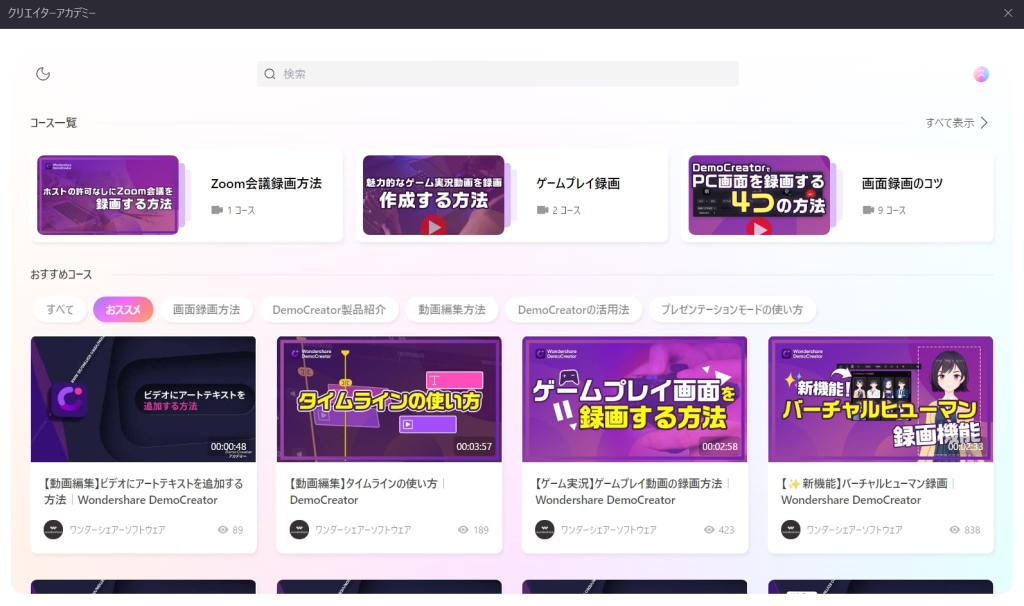Image resolution: width=1024 pixels, height=606 pixels.
Task: Open the 【動画編集】タイムラインの使い方 title
Action: click(367, 492)
